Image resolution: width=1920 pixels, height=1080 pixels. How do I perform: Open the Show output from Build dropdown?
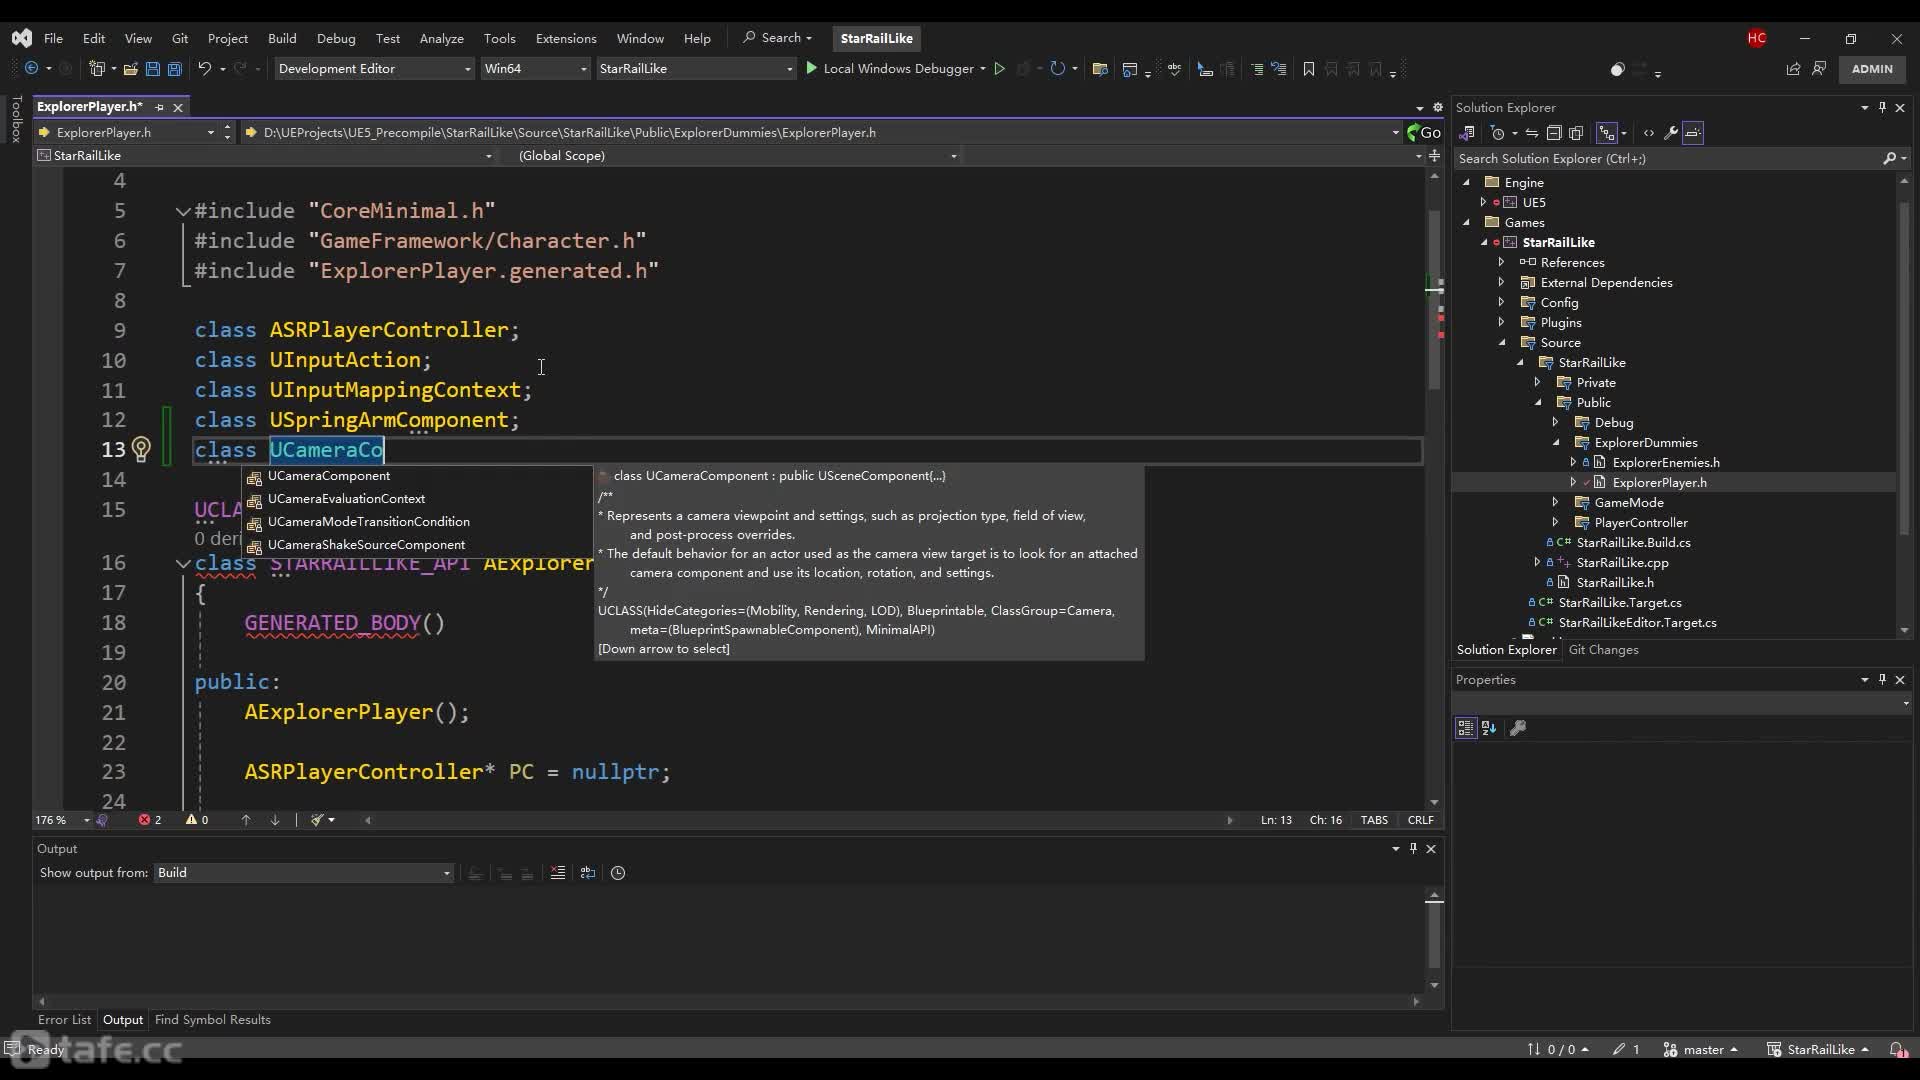coord(303,873)
